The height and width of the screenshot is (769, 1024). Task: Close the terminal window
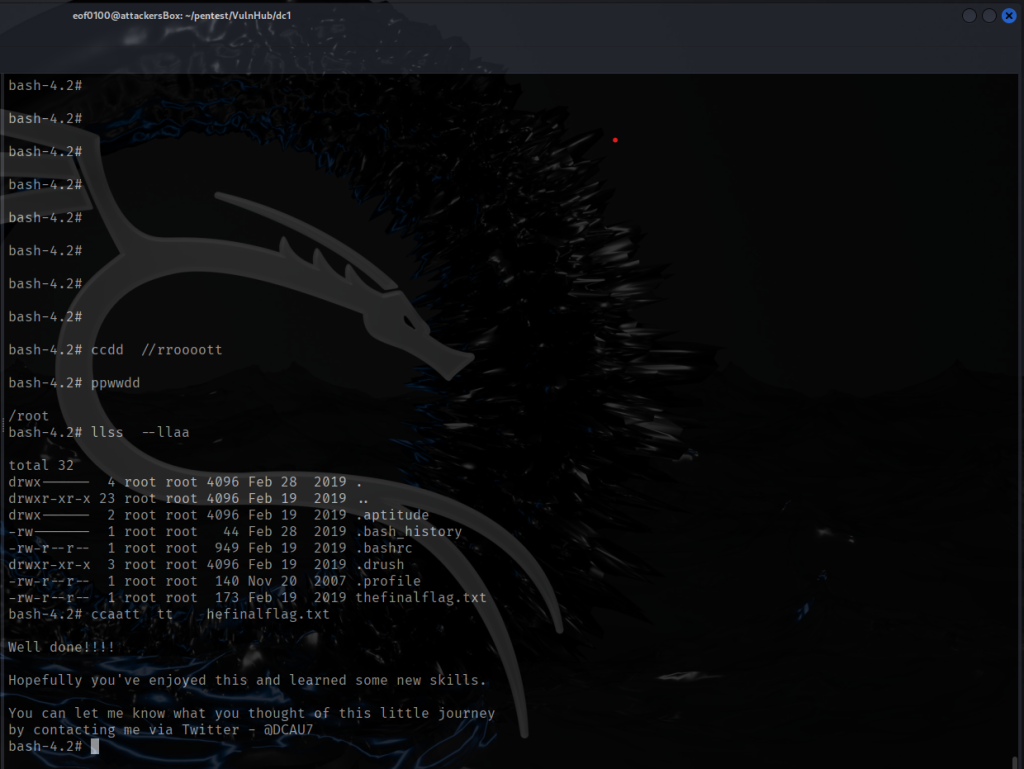(x=1009, y=16)
